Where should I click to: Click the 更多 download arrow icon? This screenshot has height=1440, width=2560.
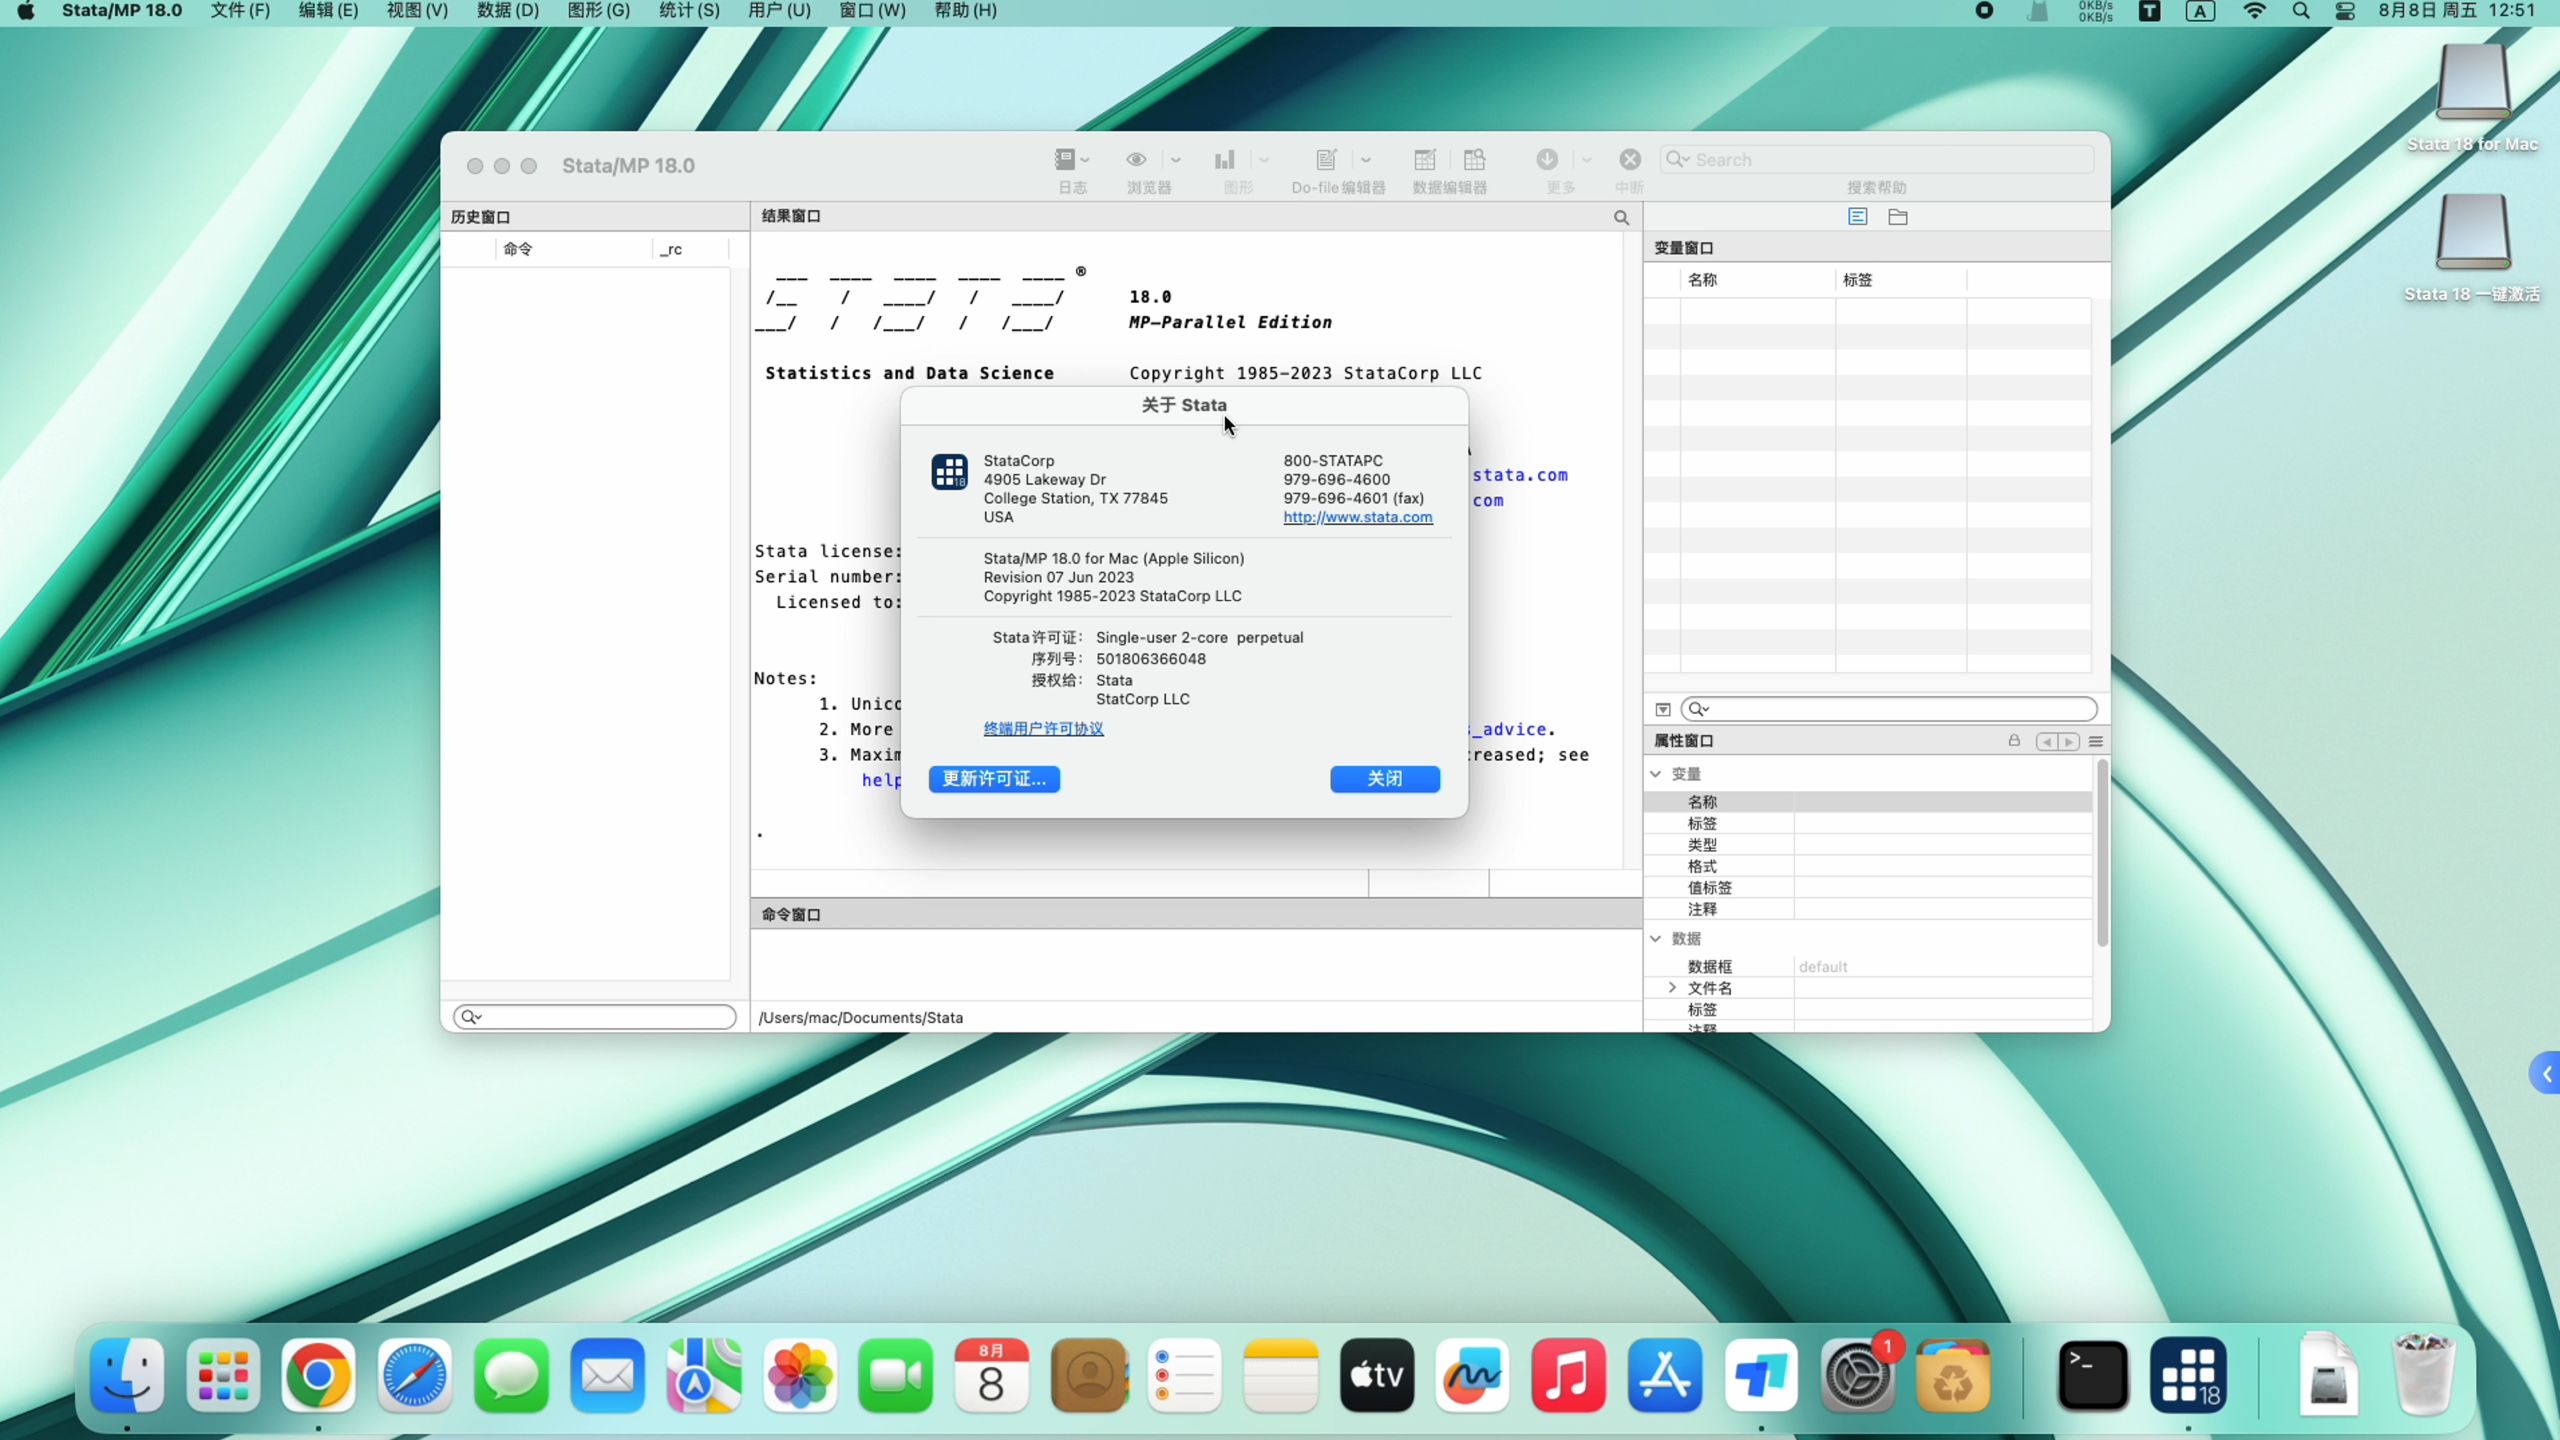[1547, 159]
